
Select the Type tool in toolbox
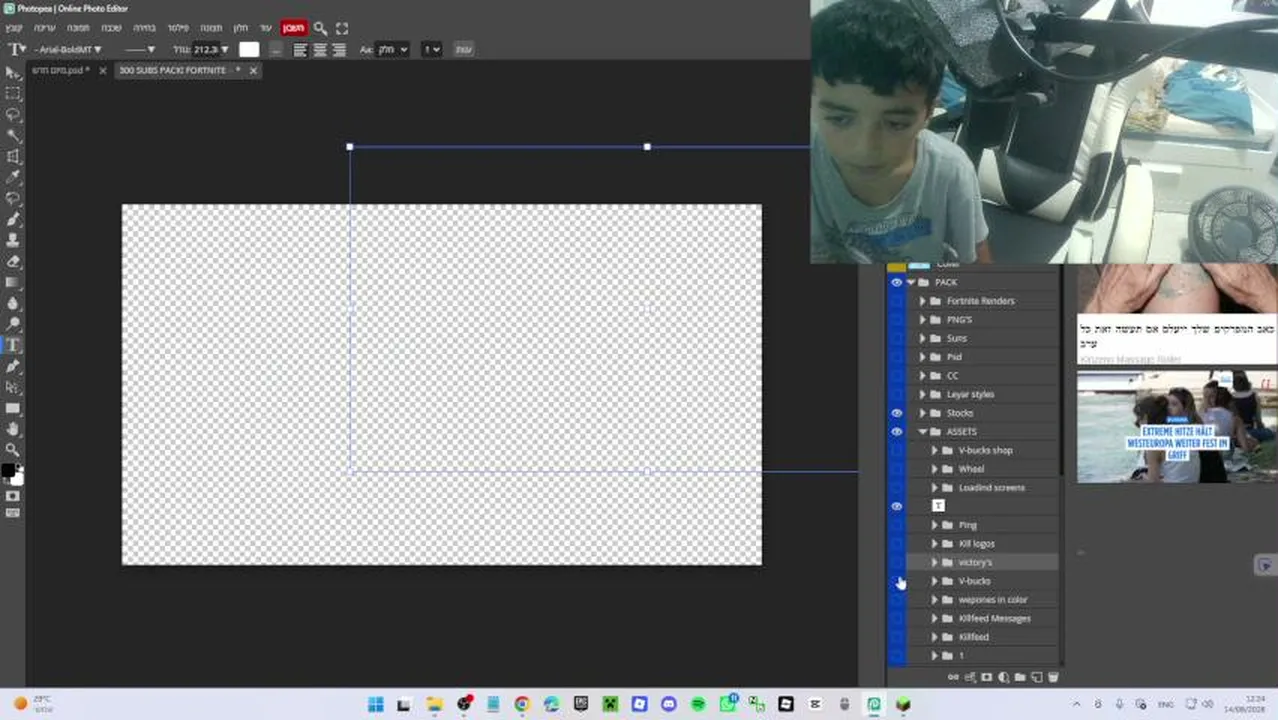click(x=13, y=345)
